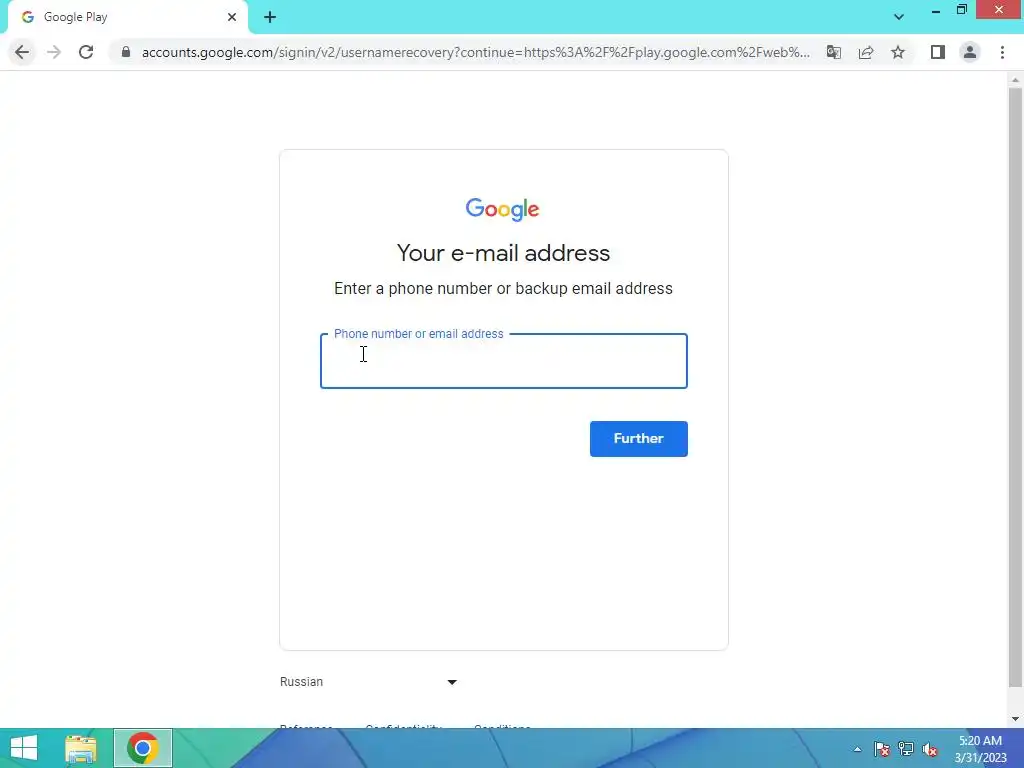Click the share page icon

coord(866,52)
